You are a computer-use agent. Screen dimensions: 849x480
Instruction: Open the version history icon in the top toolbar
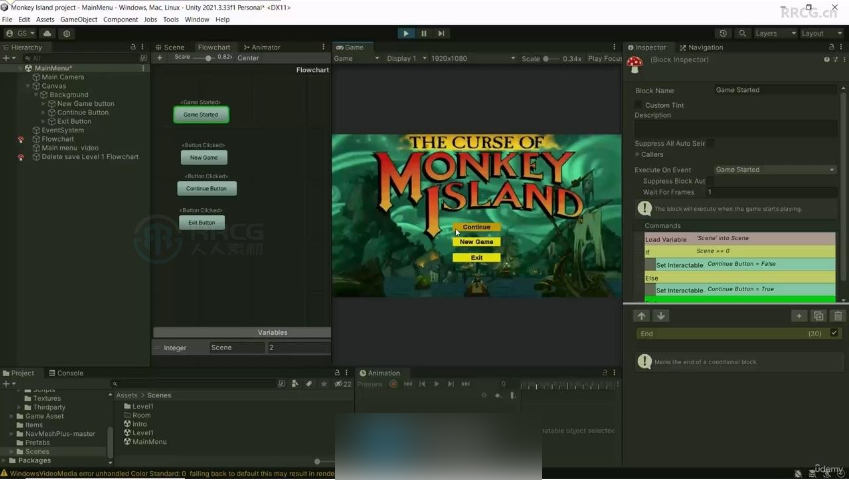pyautogui.click(x=723, y=34)
